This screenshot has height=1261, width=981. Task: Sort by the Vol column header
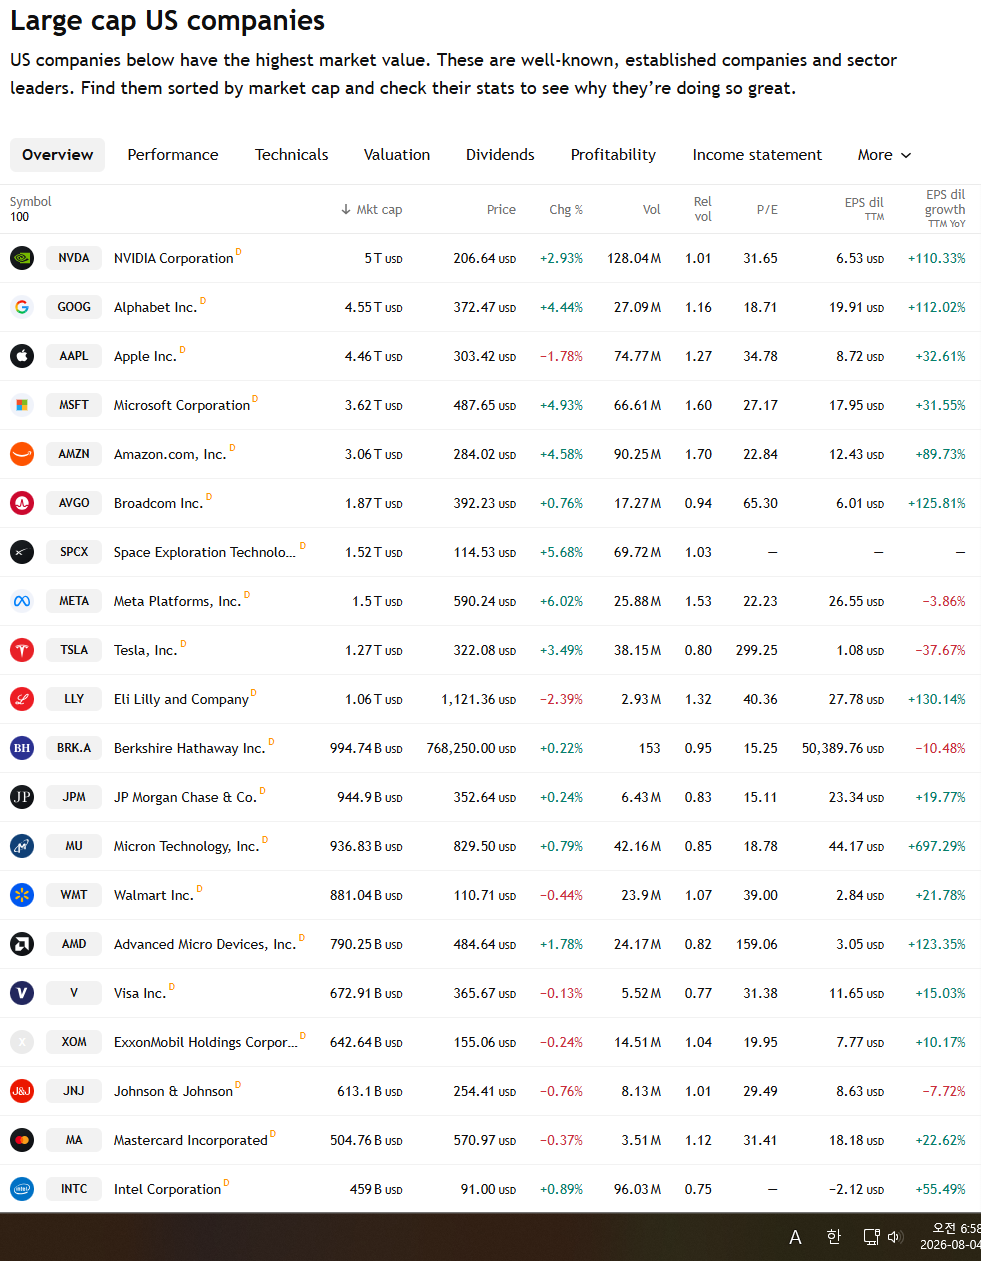tap(652, 210)
